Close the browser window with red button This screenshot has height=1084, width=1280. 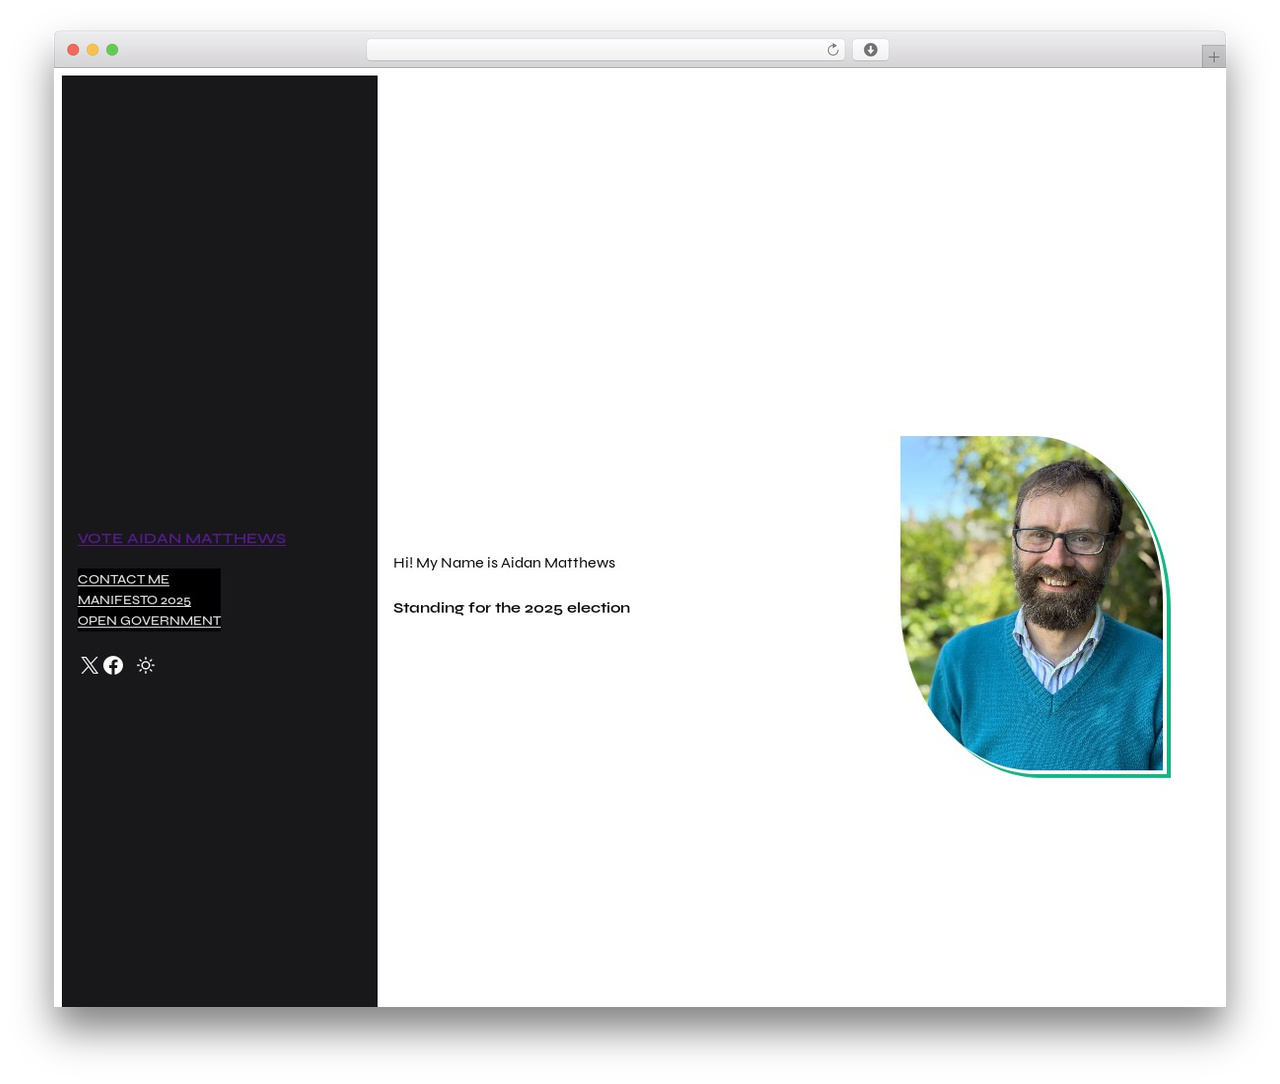click(x=73, y=50)
